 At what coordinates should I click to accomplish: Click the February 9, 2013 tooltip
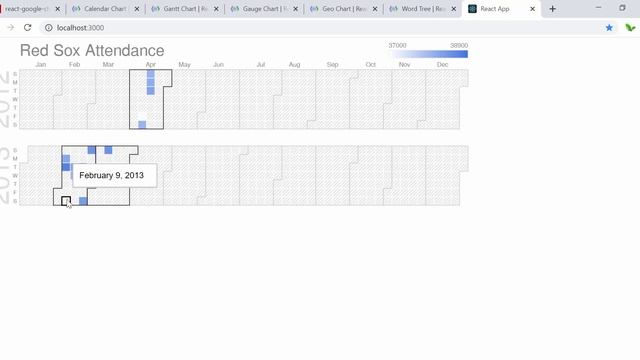pyautogui.click(x=114, y=176)
